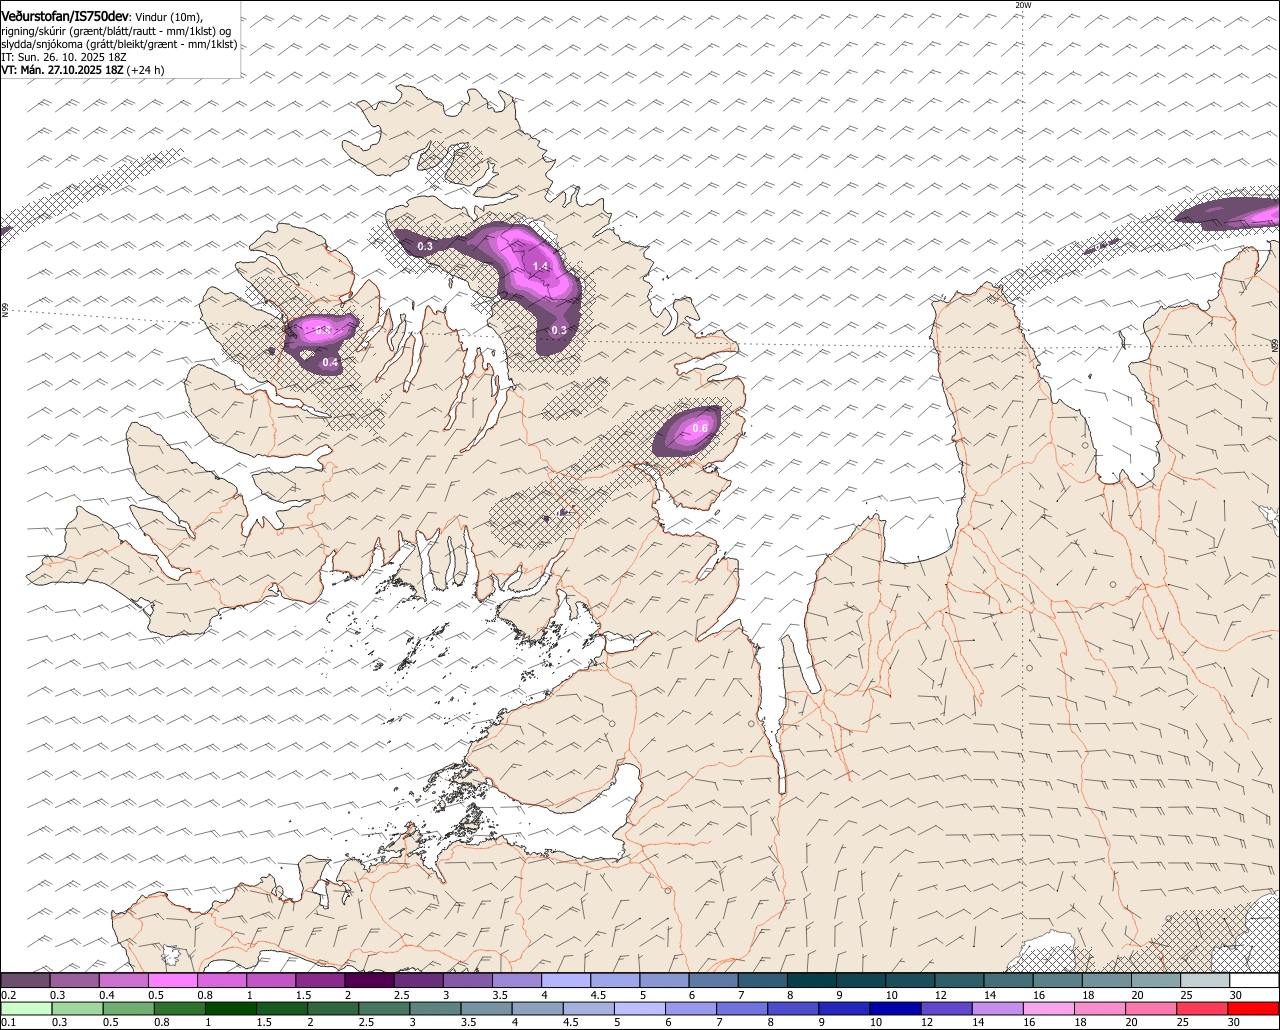Select the 6 slate-blue swatch, upper legend row

[x=714, y=980]
